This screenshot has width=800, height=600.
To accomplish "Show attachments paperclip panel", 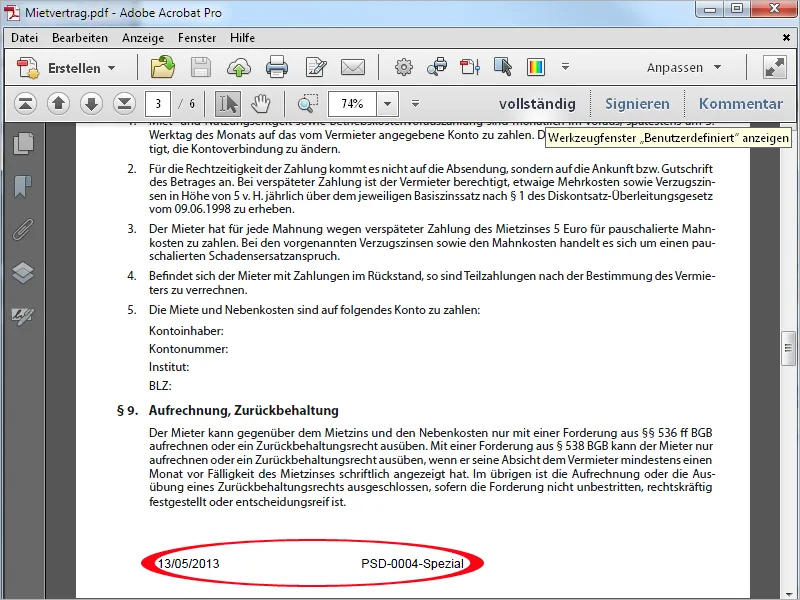I will (23, 230).
